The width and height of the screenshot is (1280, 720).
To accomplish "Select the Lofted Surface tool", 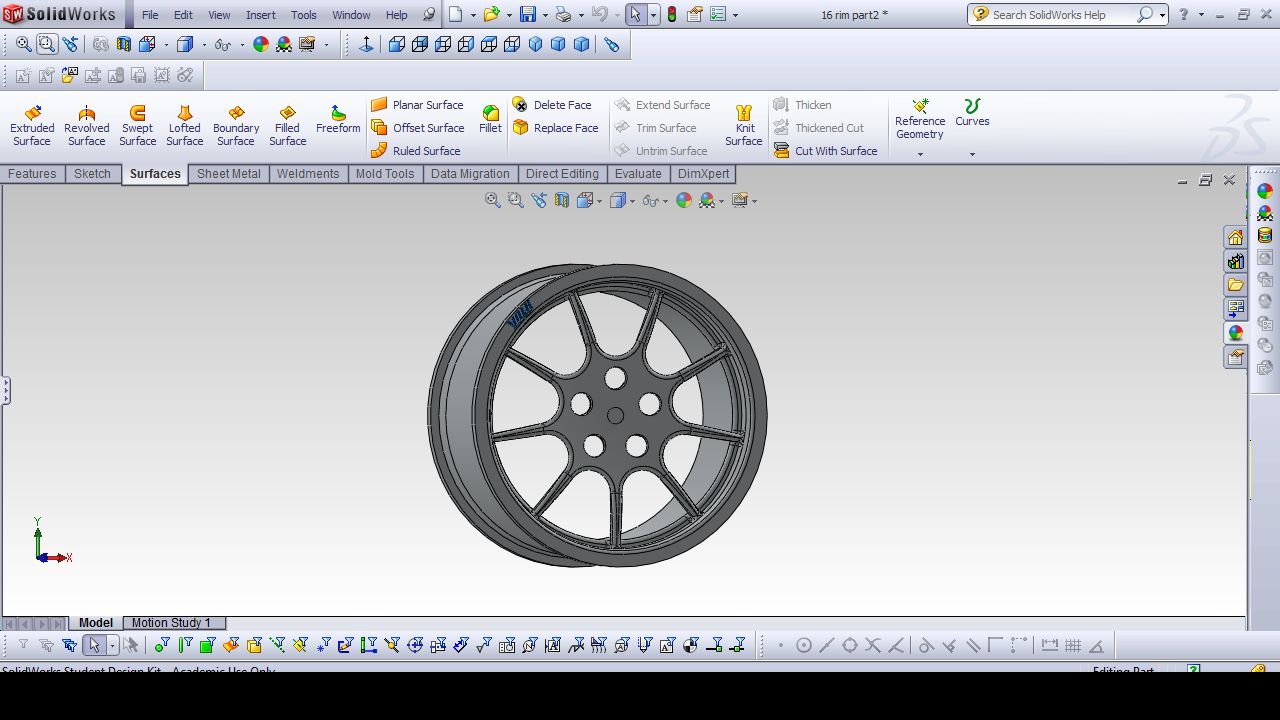I will (x=185, y=126).
